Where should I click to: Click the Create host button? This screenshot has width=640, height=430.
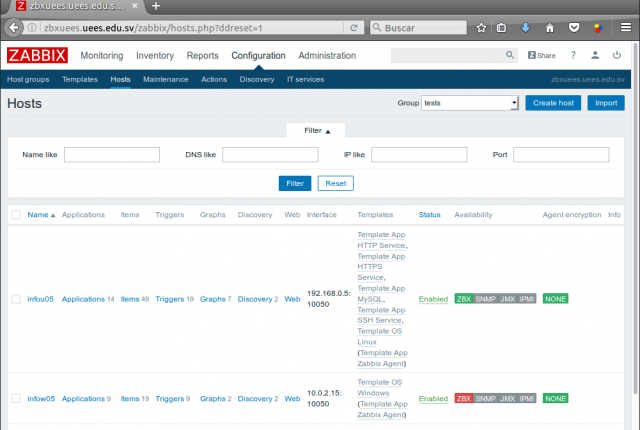point(553,103)
